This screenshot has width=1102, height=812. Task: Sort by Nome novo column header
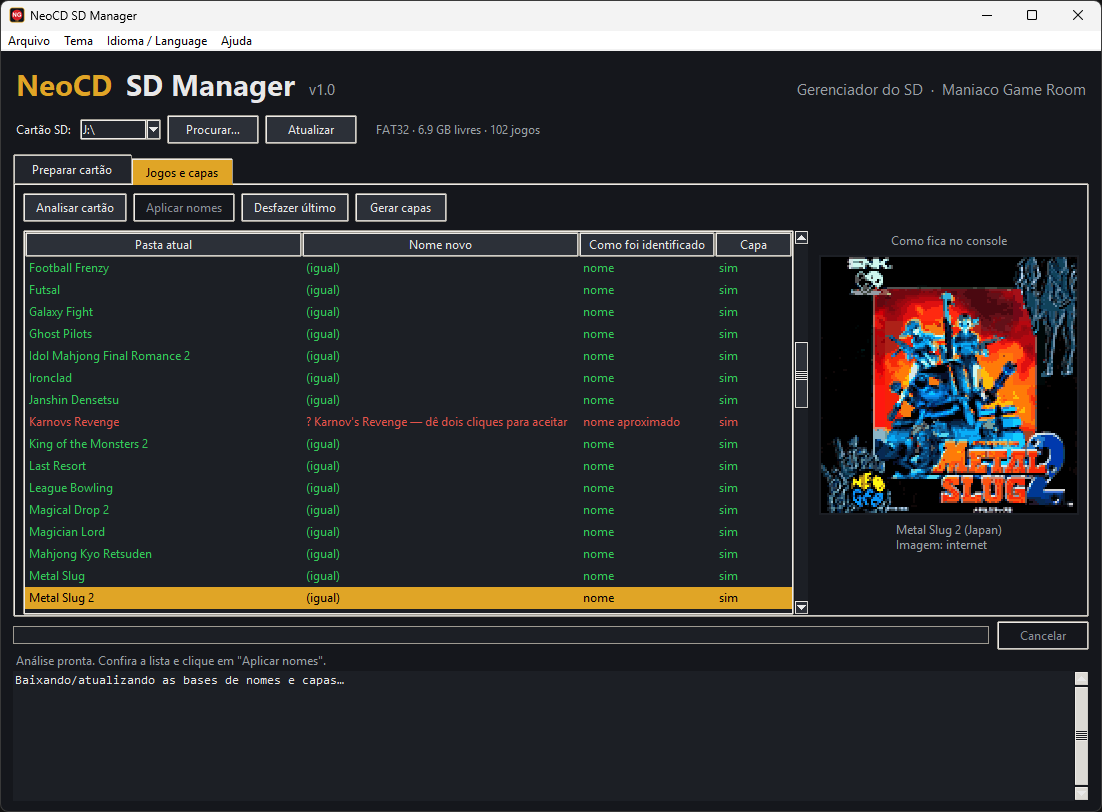click(x=441, y=245)
